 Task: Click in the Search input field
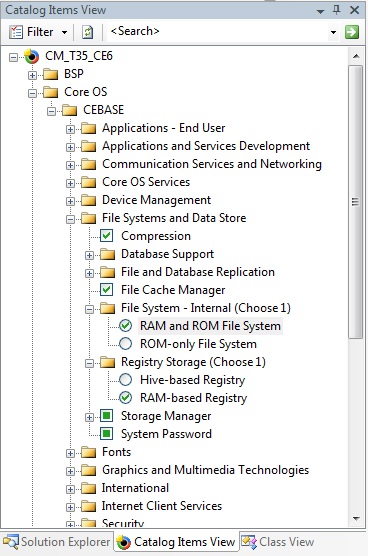[x=218, y=32]
